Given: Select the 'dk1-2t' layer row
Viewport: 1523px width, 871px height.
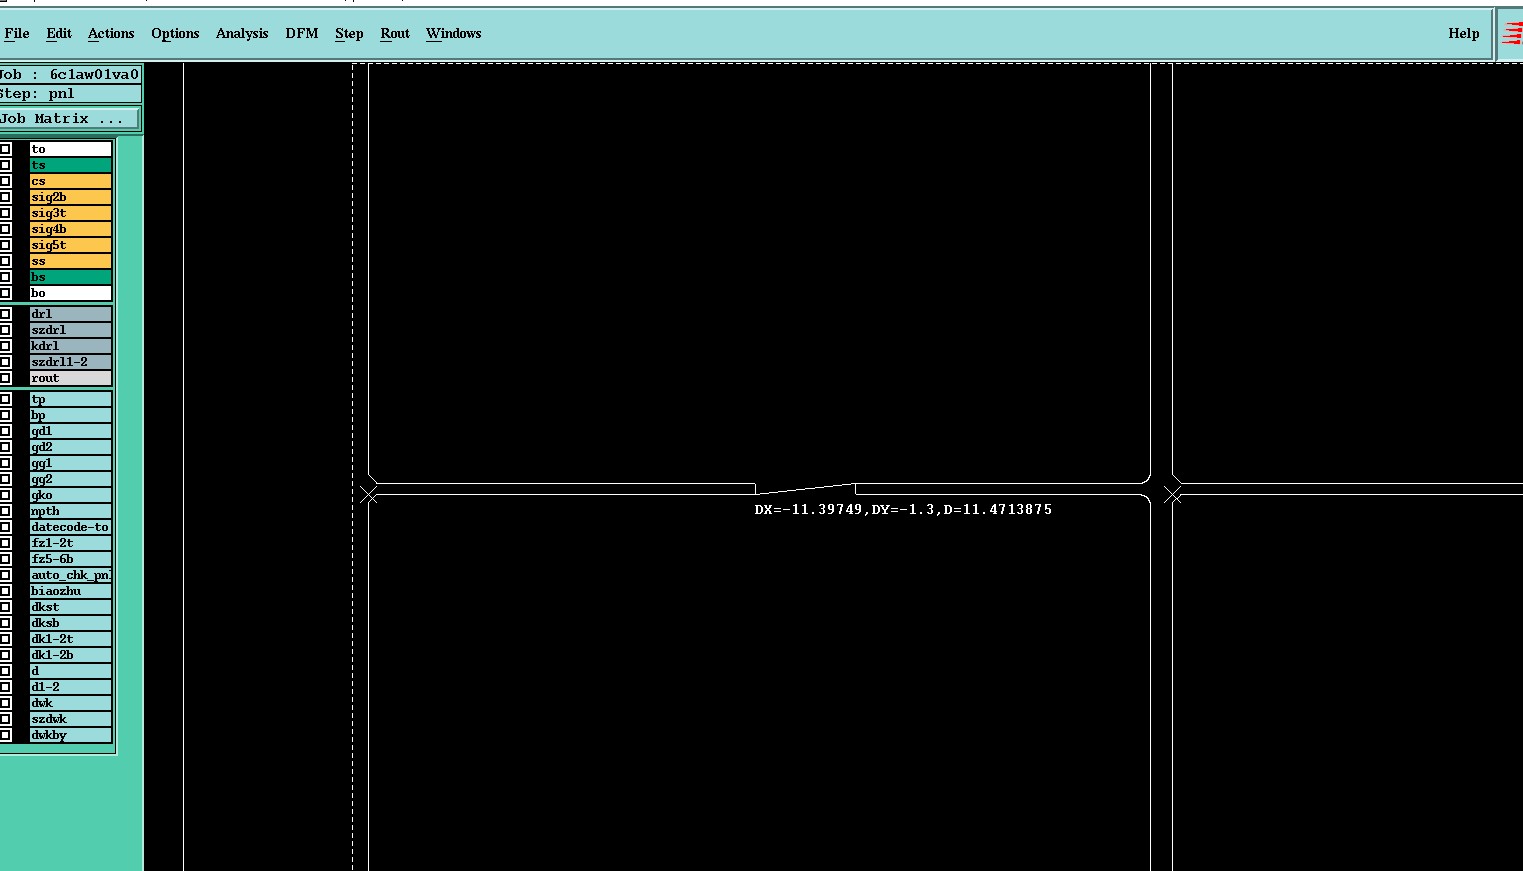Looking at the screenshot, I should 70,639.
